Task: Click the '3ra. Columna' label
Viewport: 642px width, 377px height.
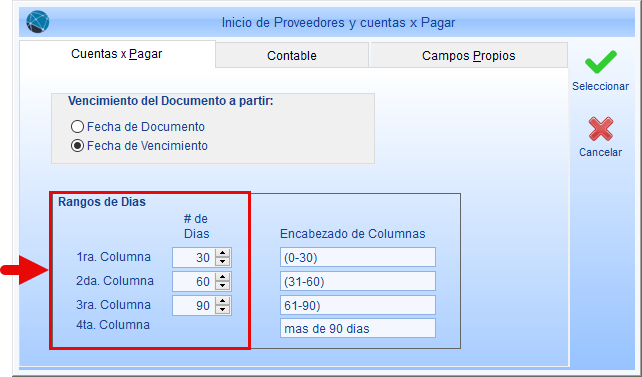Action: pos(113,305)
